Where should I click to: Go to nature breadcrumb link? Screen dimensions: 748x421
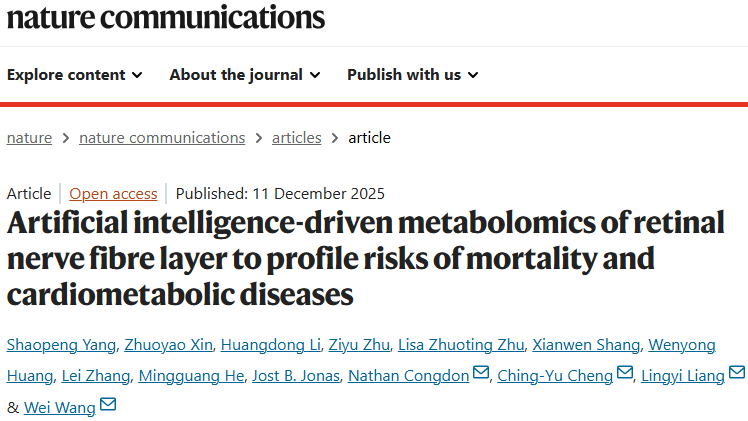tap(29, 138)
